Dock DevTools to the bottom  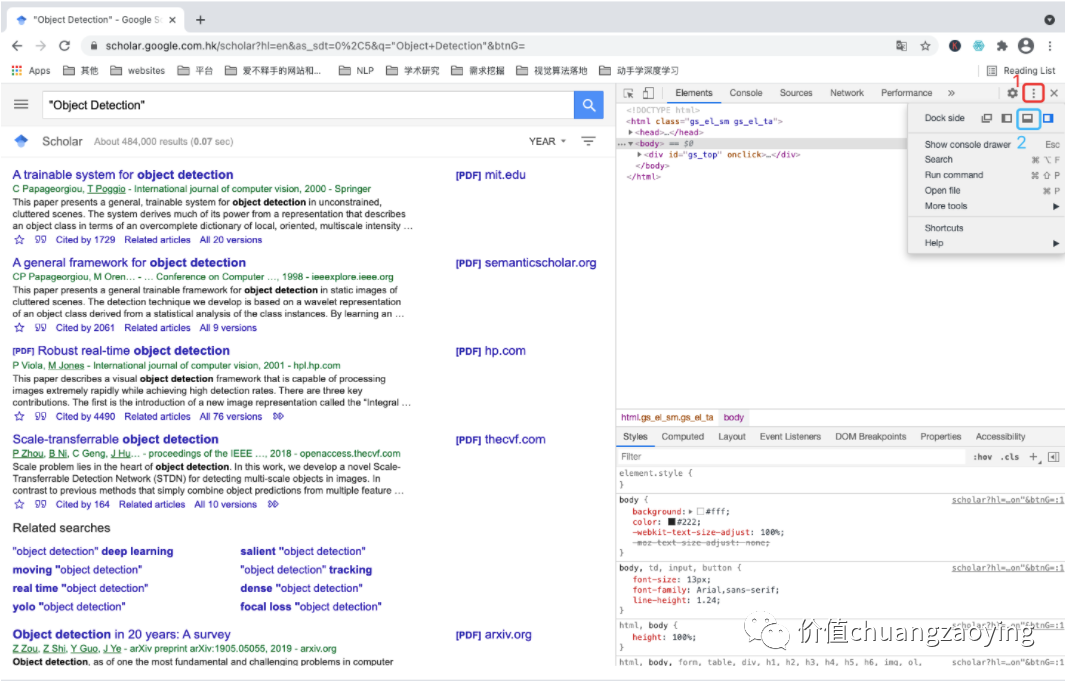[x=1027, y=119]
